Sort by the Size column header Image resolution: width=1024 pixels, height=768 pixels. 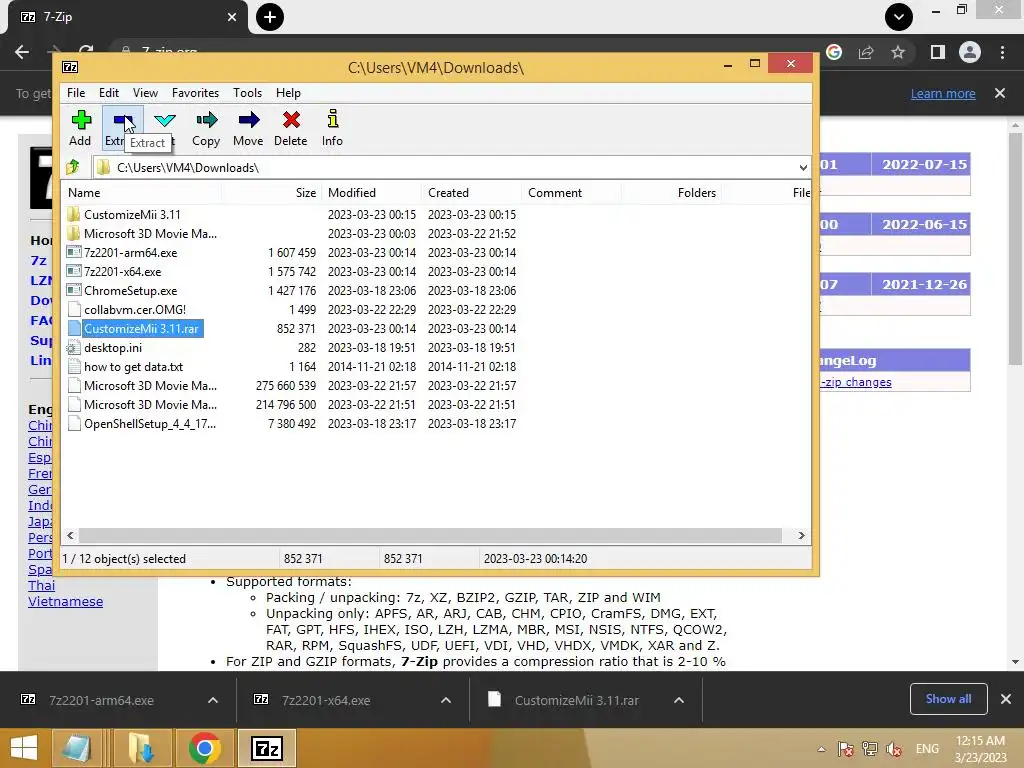(x=270, y=193)
